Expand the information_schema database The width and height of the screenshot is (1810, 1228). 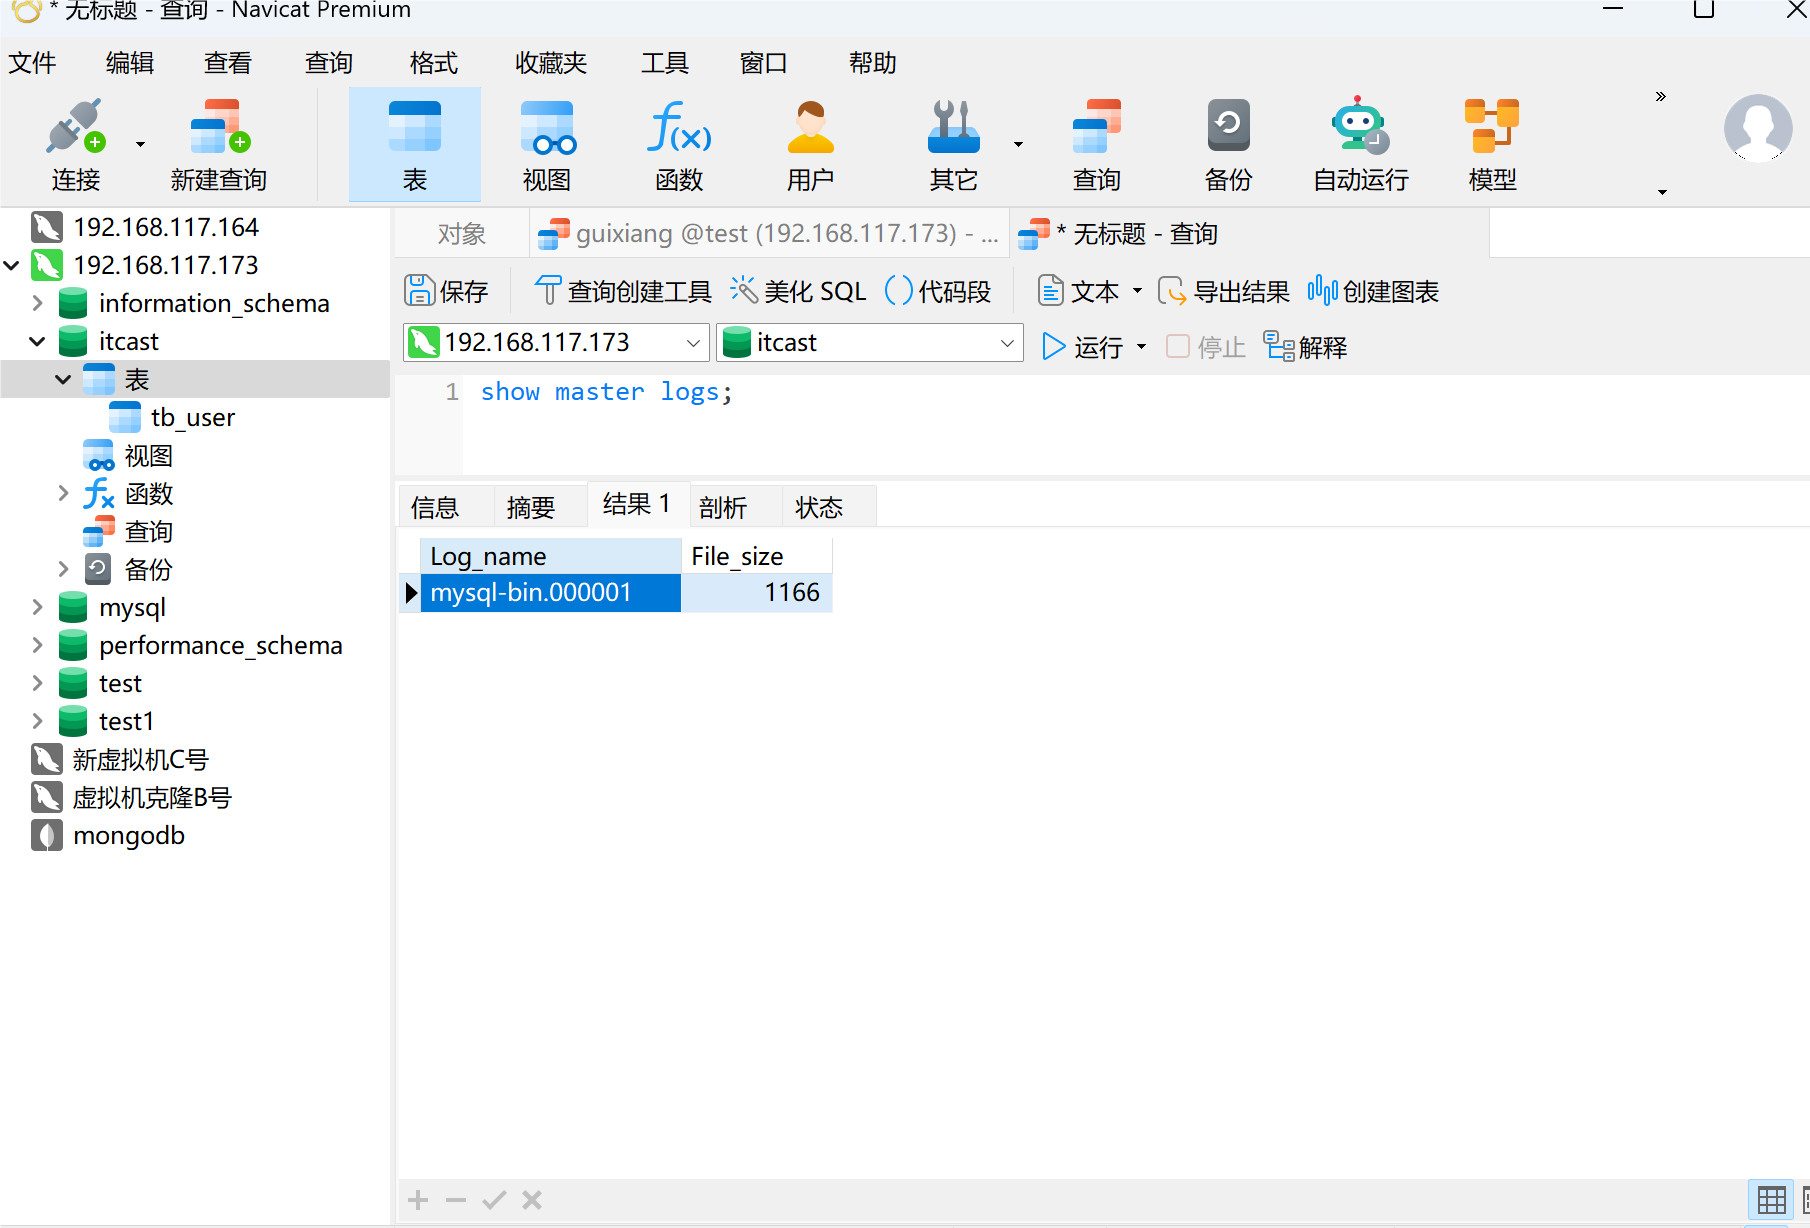click(x=38, y=303)
